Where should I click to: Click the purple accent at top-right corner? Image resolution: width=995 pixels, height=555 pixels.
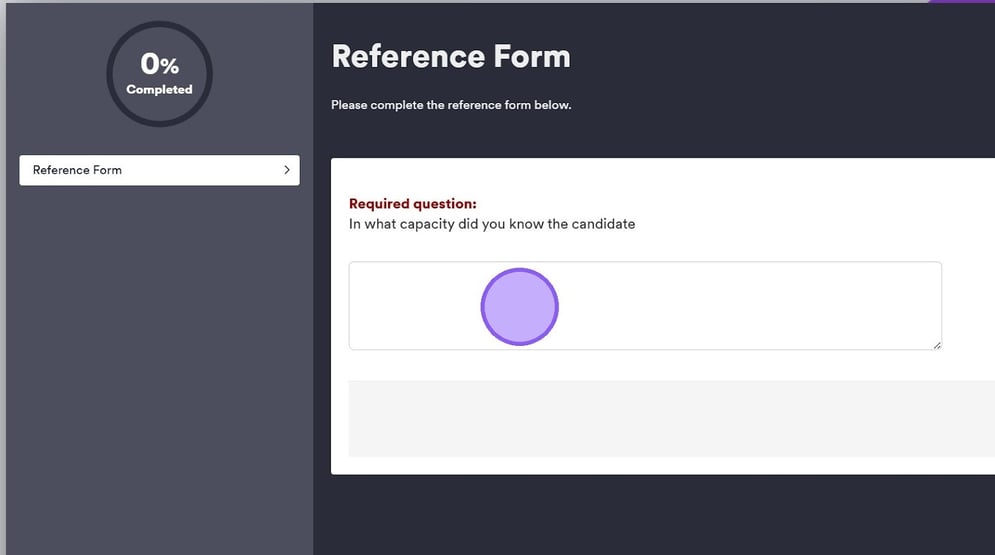pos(960,2)
